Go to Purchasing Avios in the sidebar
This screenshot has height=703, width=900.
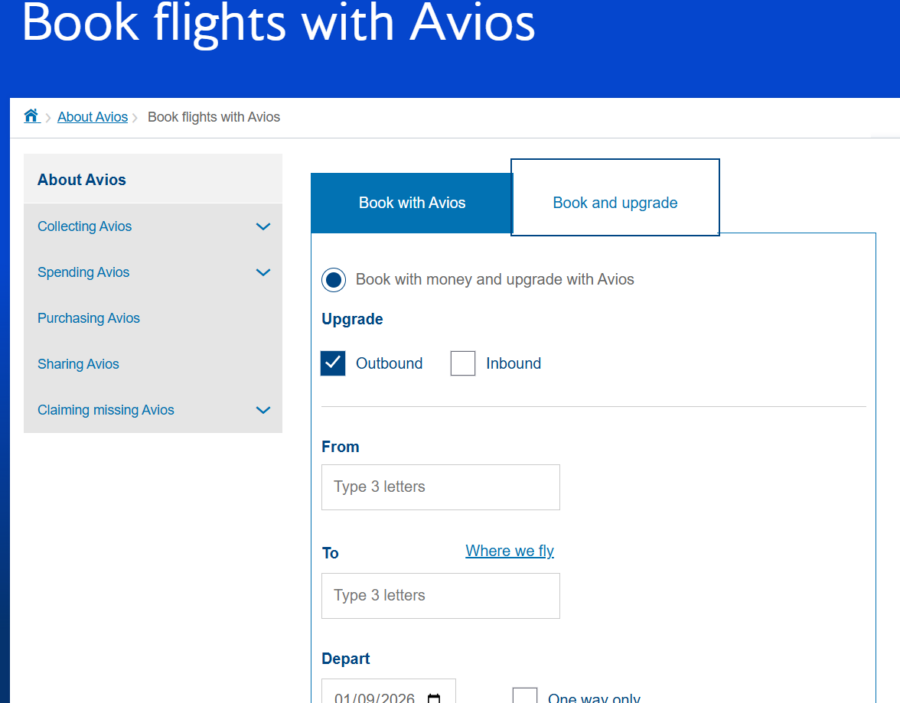88,318
